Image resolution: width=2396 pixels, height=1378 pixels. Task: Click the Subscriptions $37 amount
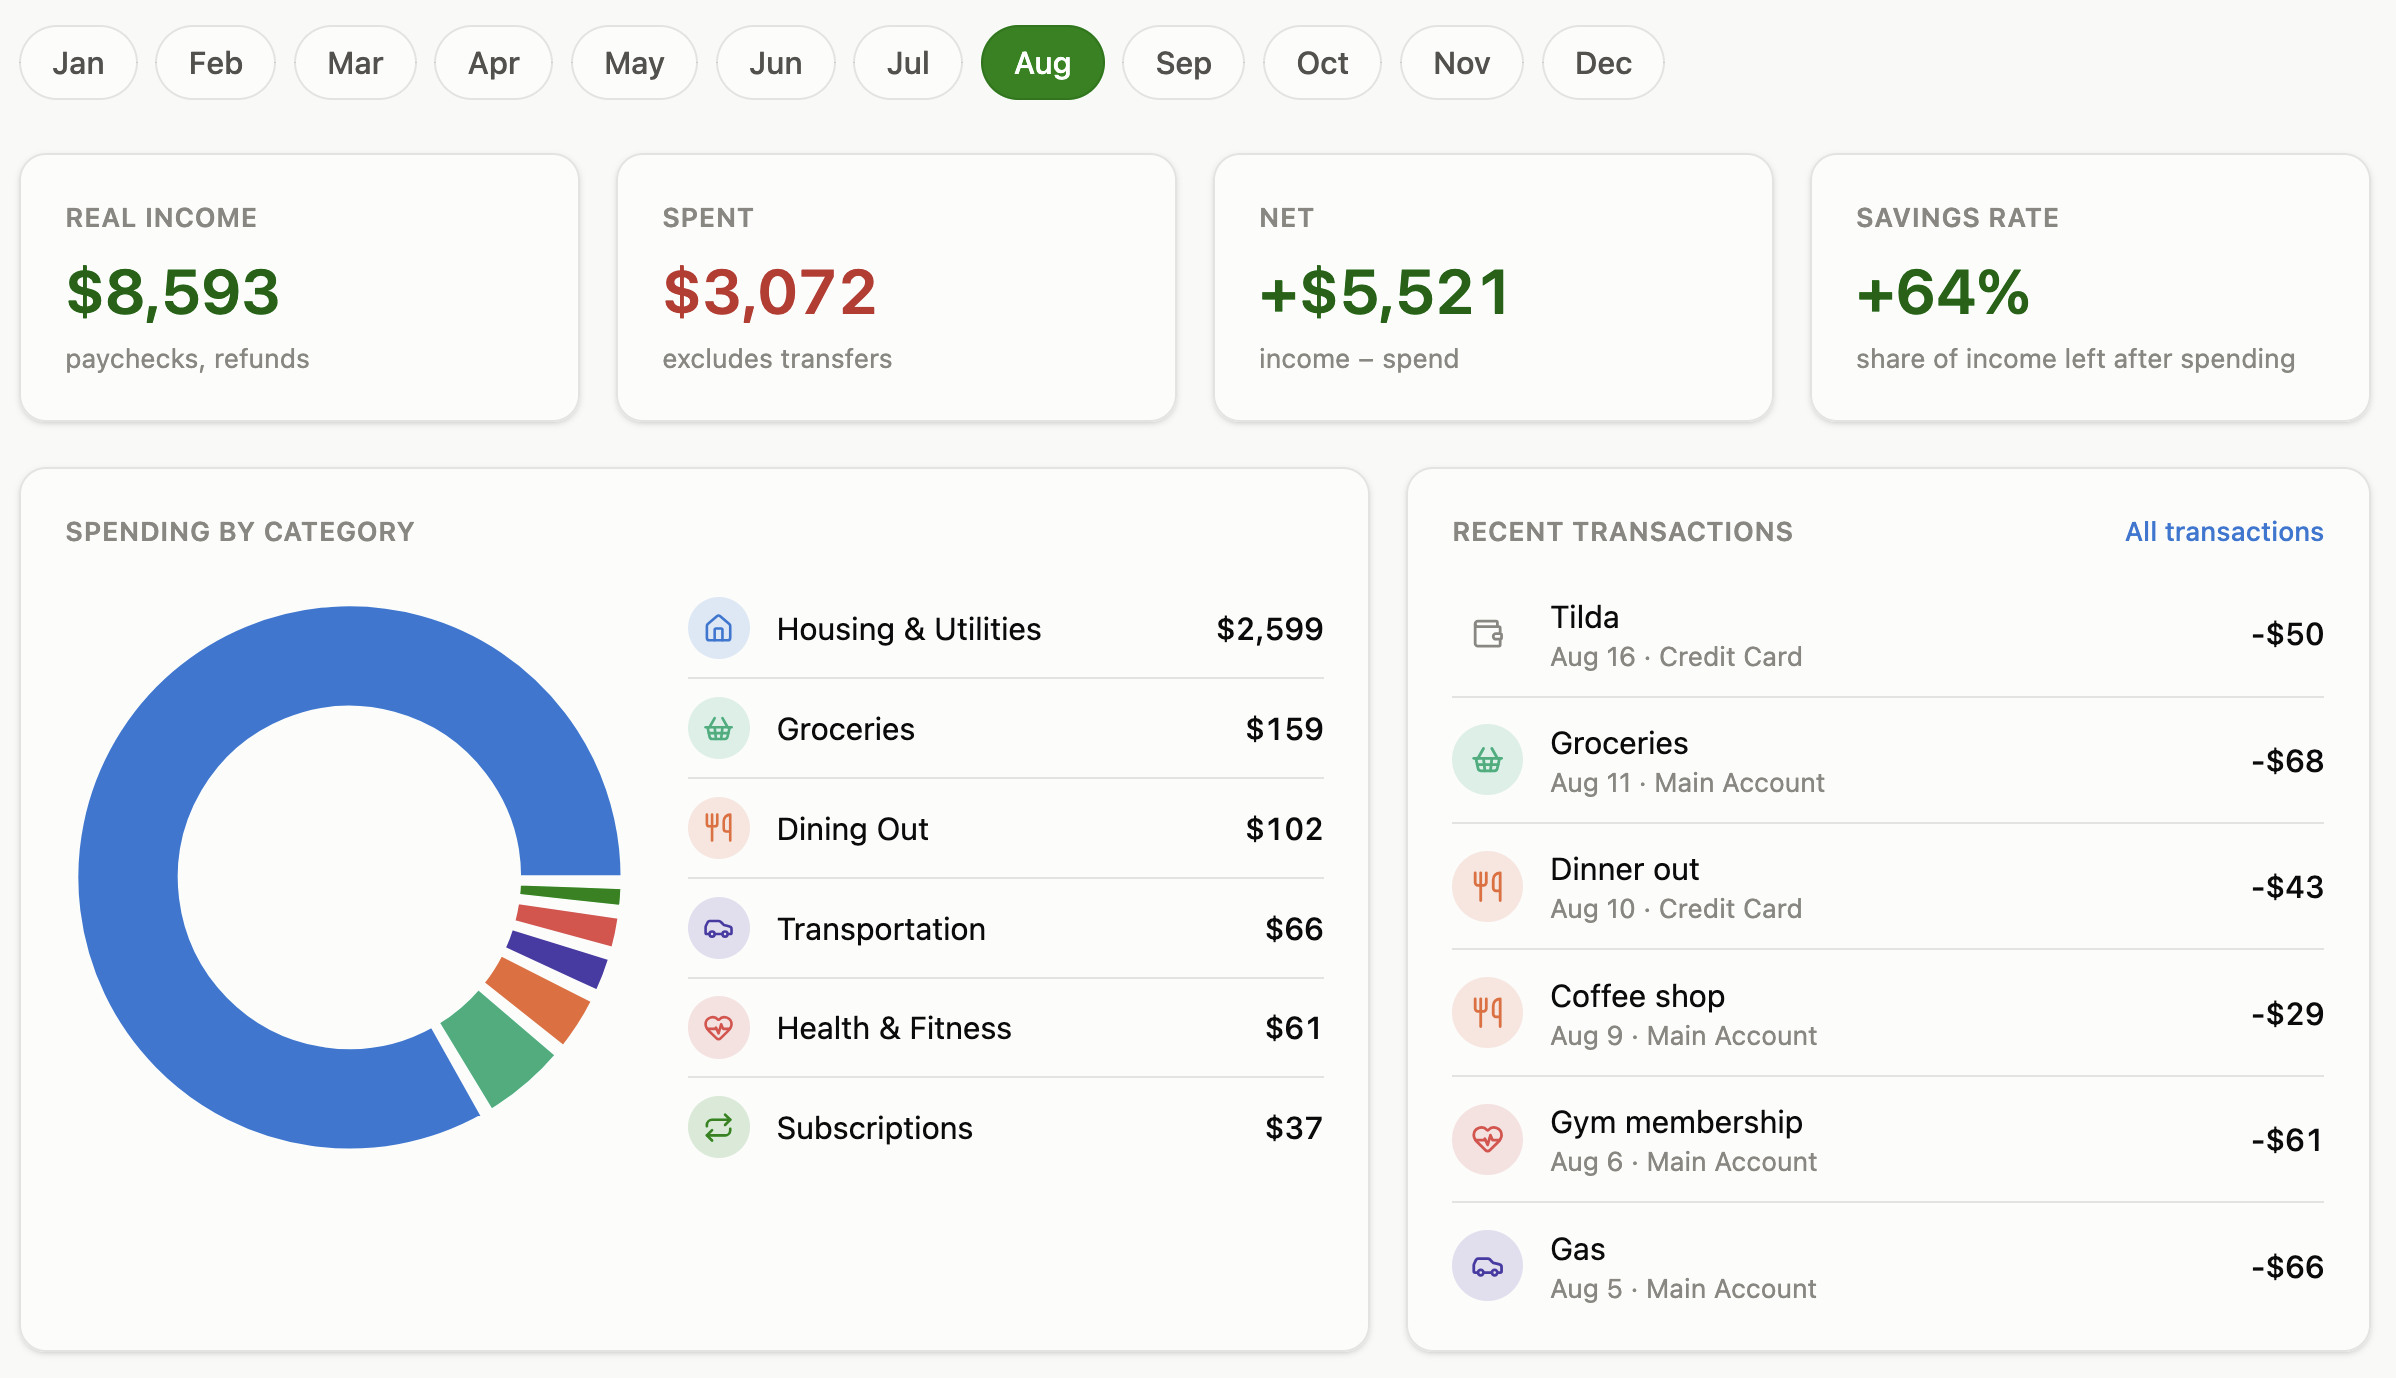[1293, 1128]
